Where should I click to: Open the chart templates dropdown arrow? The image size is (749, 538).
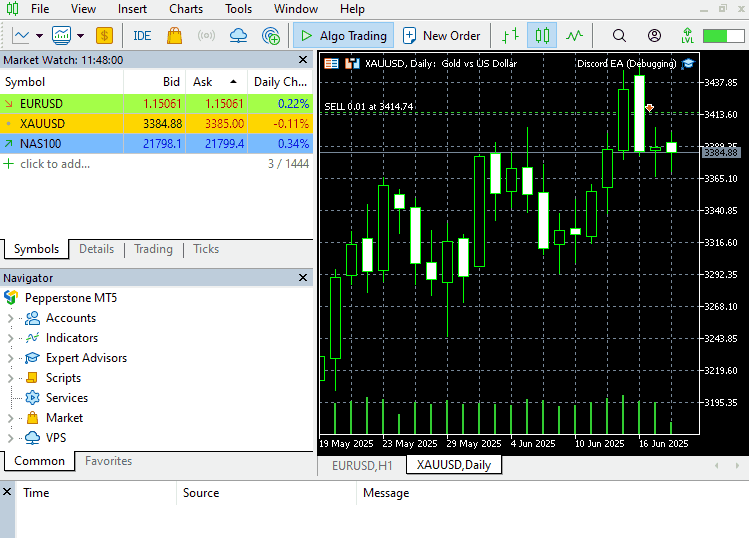tap(39, 36)
